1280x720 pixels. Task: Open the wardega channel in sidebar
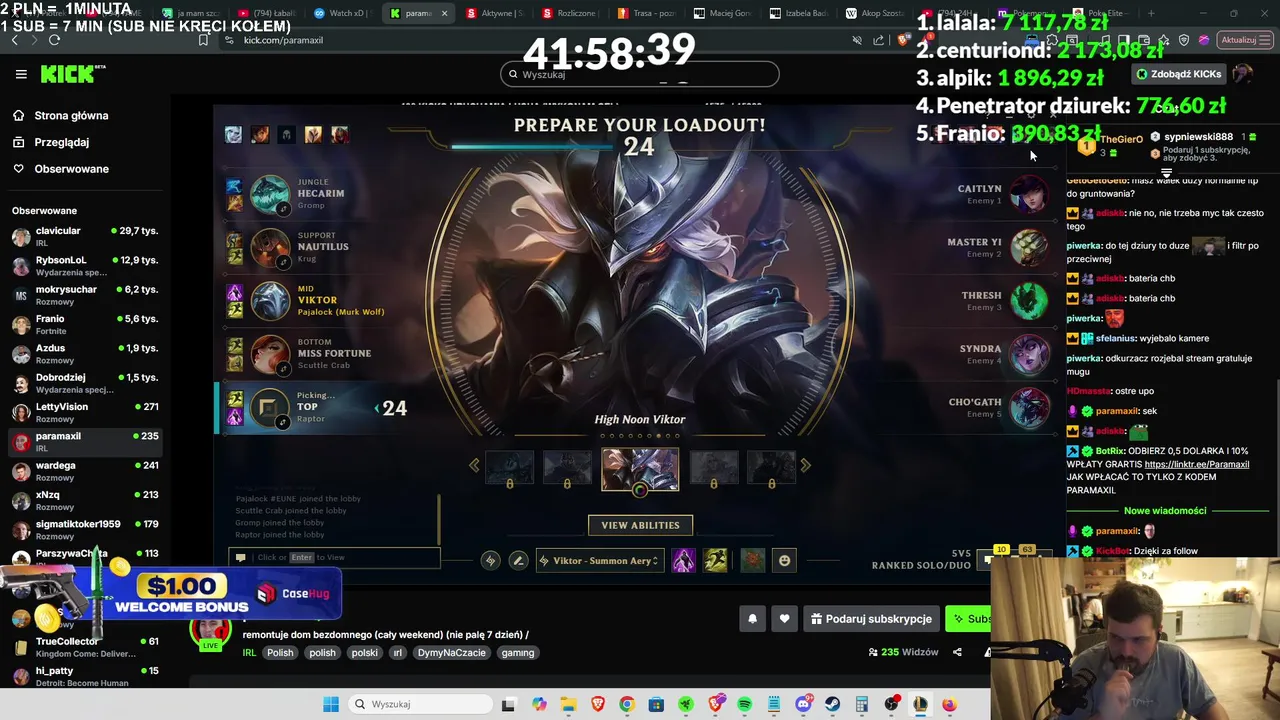point(85,471)
